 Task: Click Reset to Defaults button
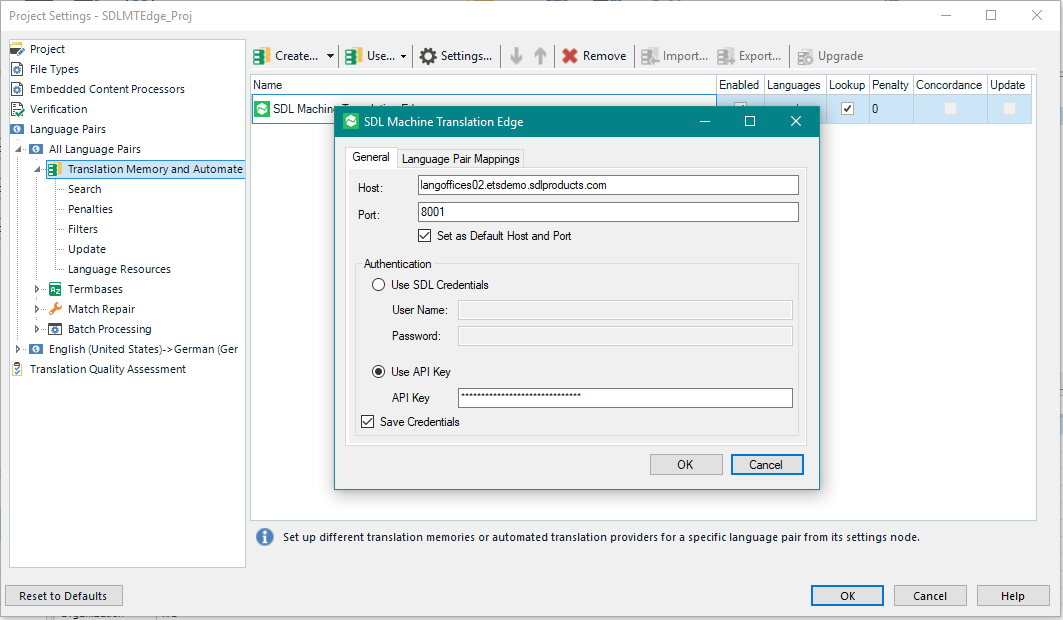(x=64, y=596)
